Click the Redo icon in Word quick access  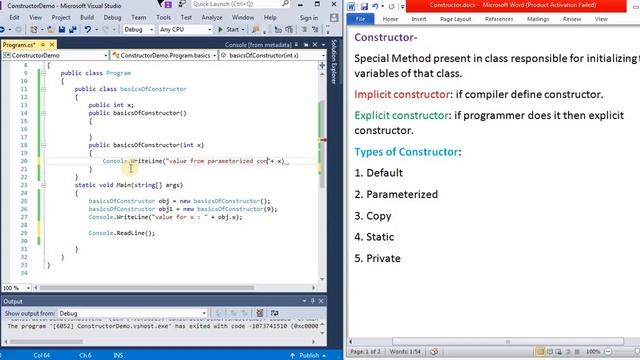(391, 6)
